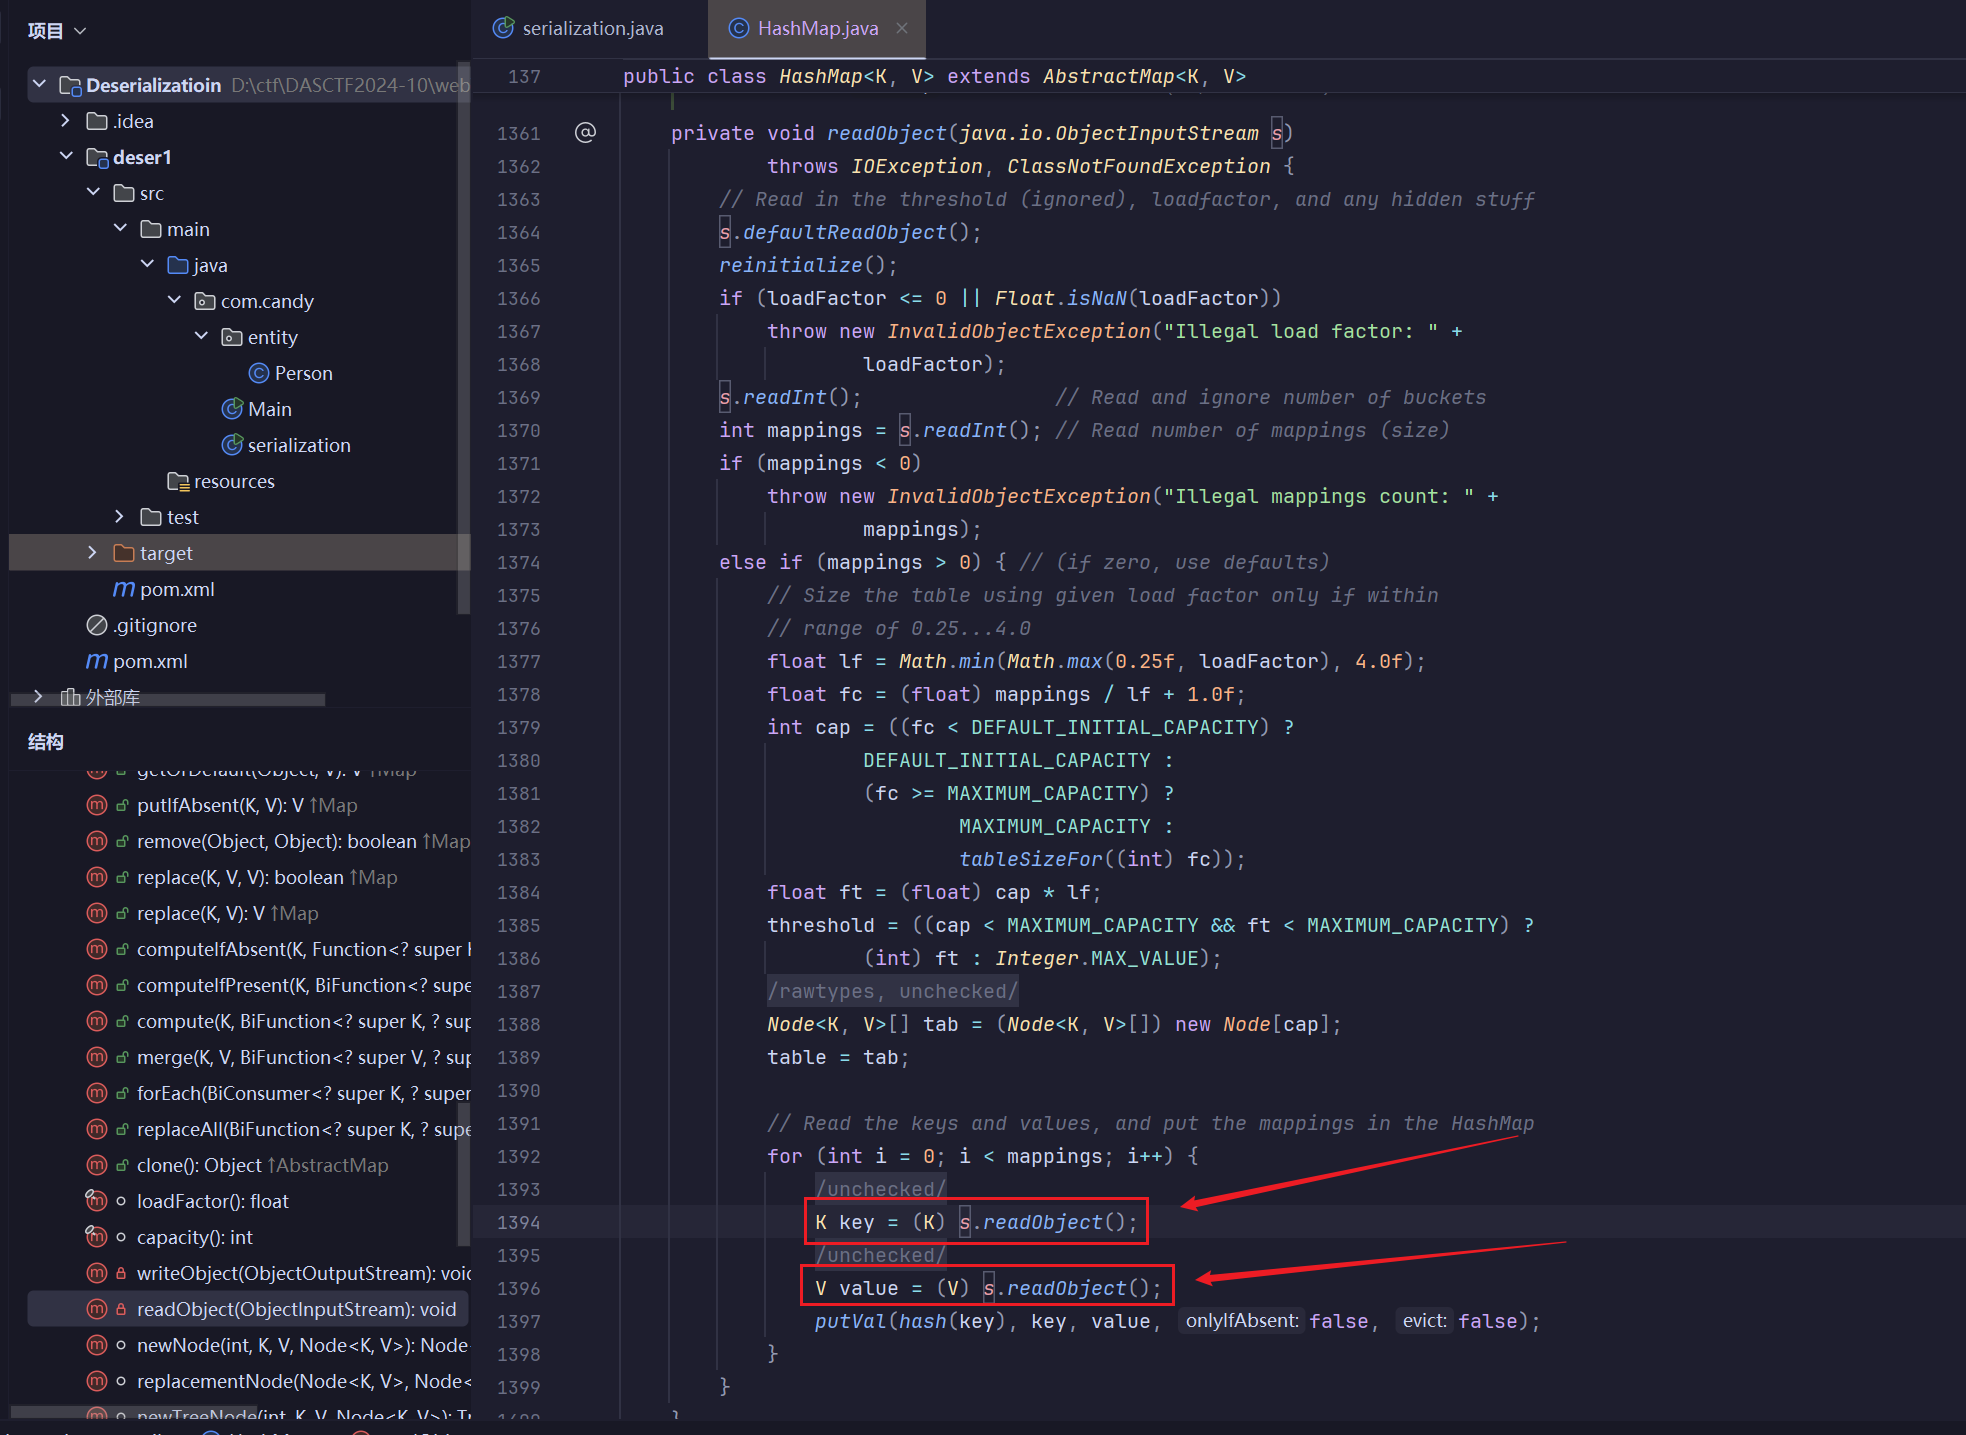This screenshot has width=1966, height=1435.
Task: Select replacementNode in structure panel
Action: click(x=303, y=1381)
